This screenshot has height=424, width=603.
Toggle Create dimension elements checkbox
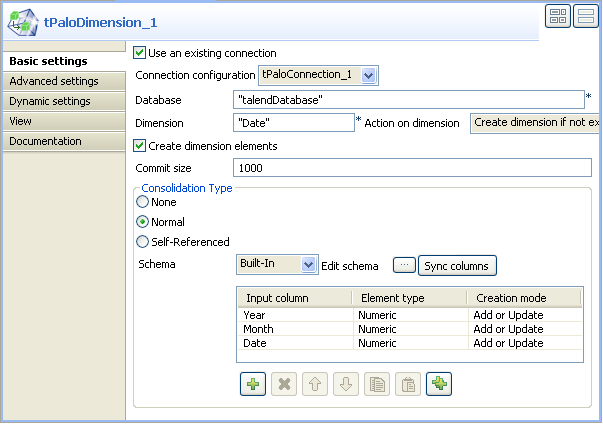pyautogui.click(x=140, y=146)
